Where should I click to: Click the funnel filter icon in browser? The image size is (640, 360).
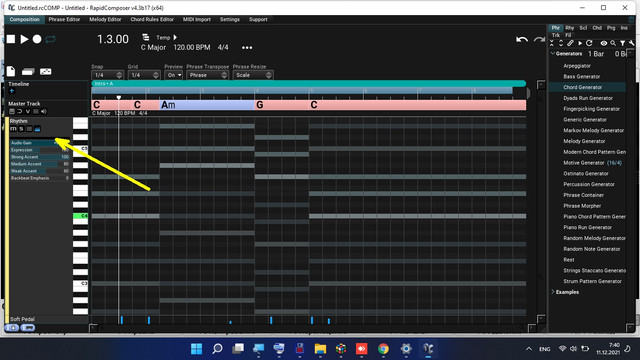click(622, 43)
